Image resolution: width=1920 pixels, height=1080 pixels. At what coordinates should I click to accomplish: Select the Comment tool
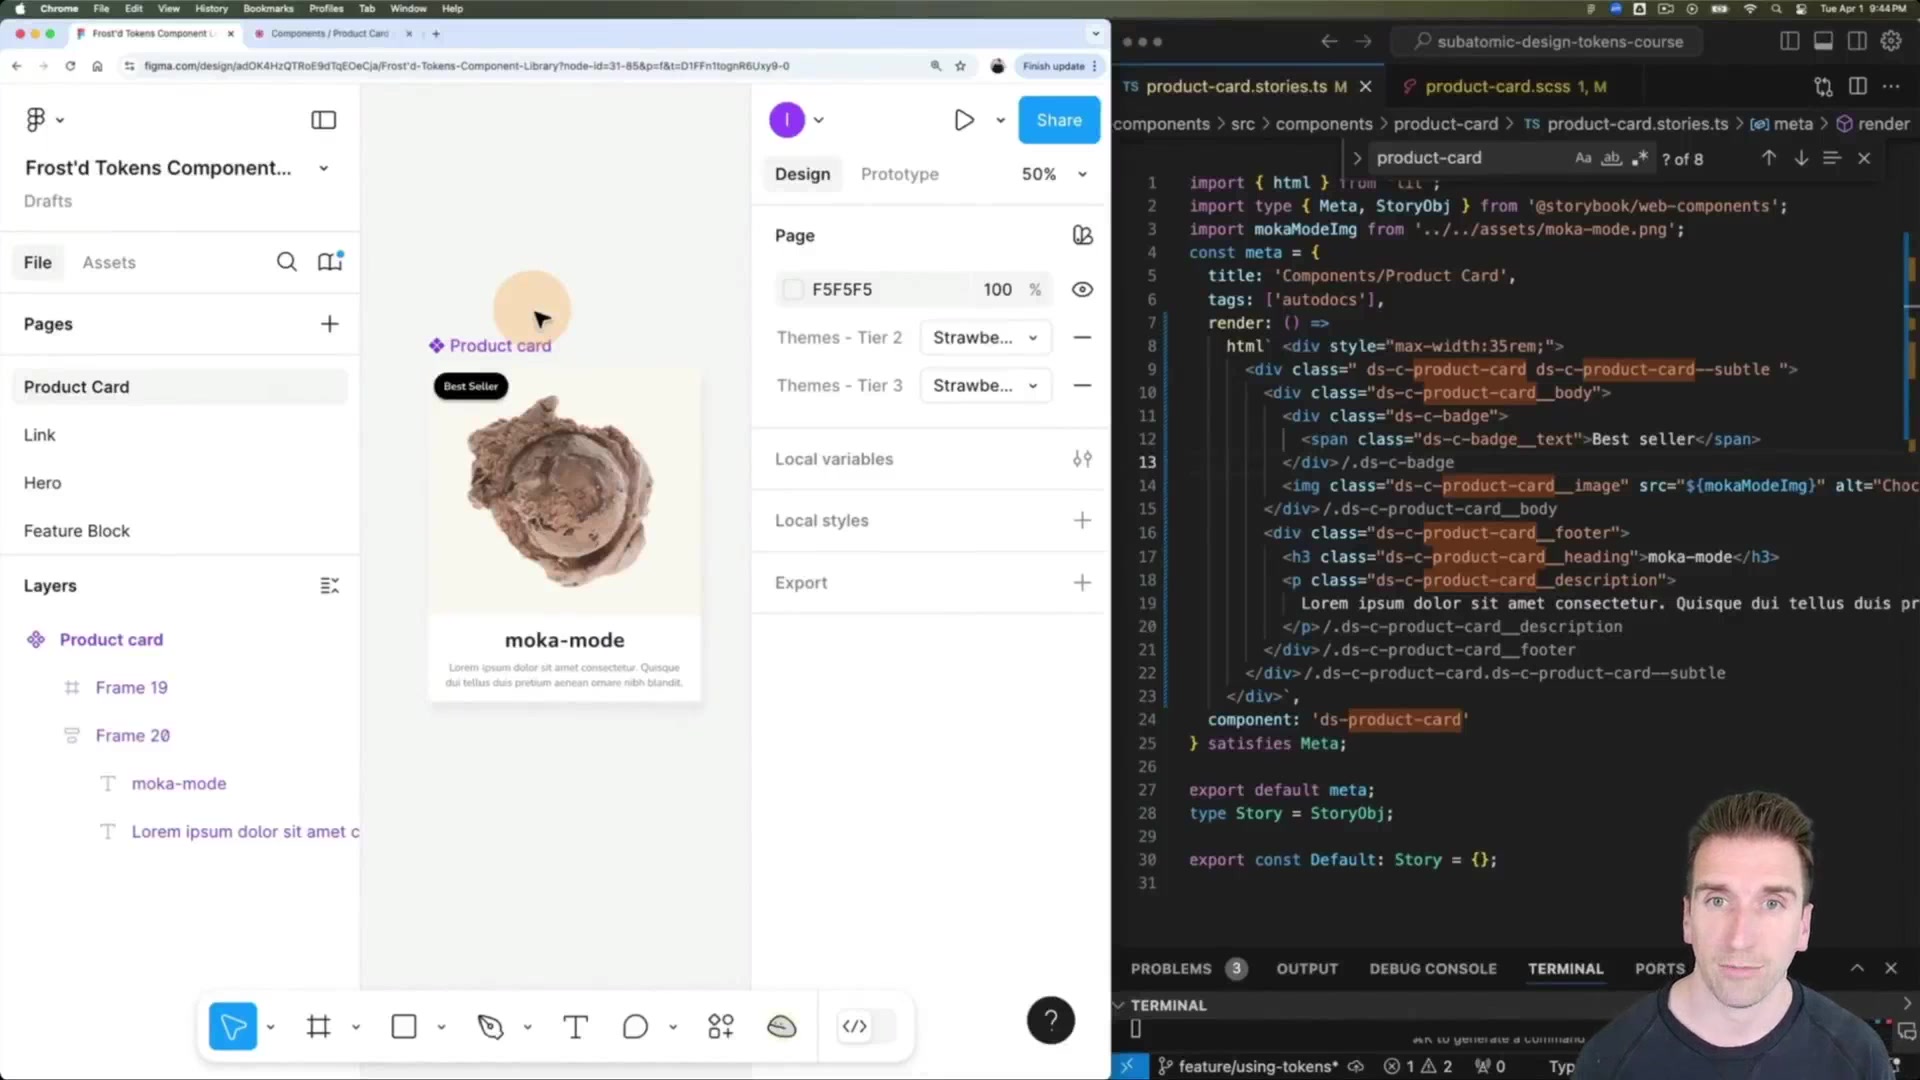[635, 1026]
